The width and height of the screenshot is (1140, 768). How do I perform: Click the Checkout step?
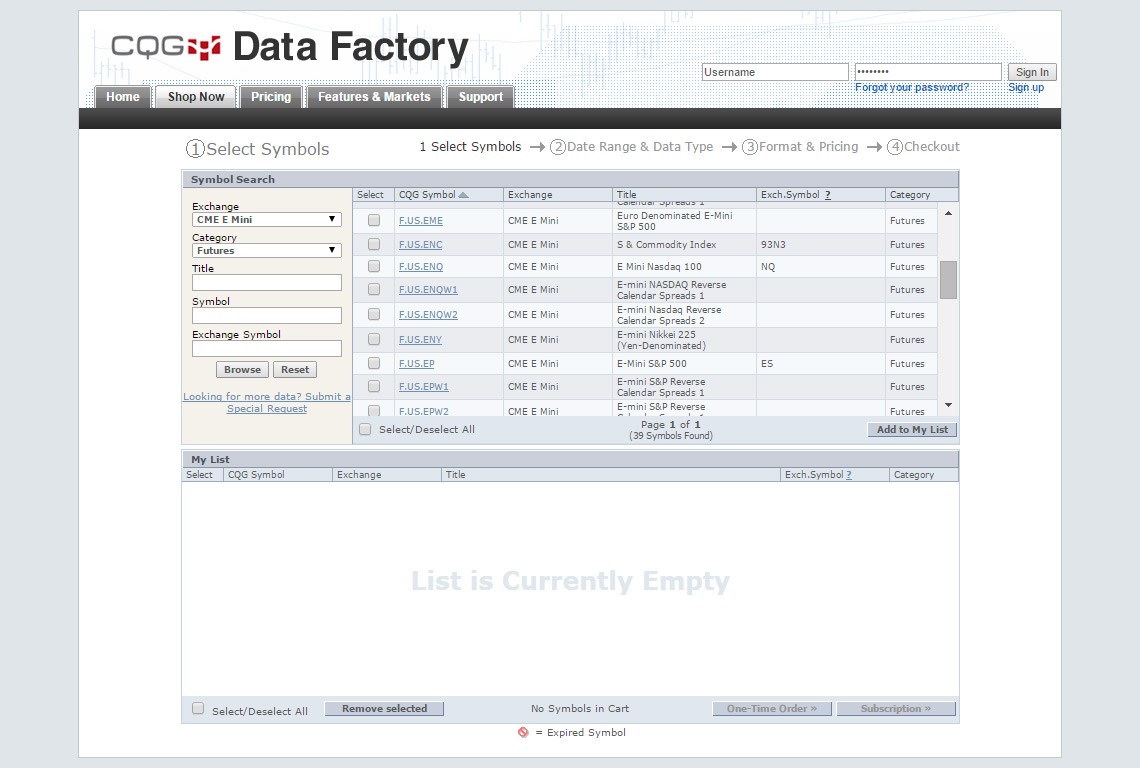point(923,147)
